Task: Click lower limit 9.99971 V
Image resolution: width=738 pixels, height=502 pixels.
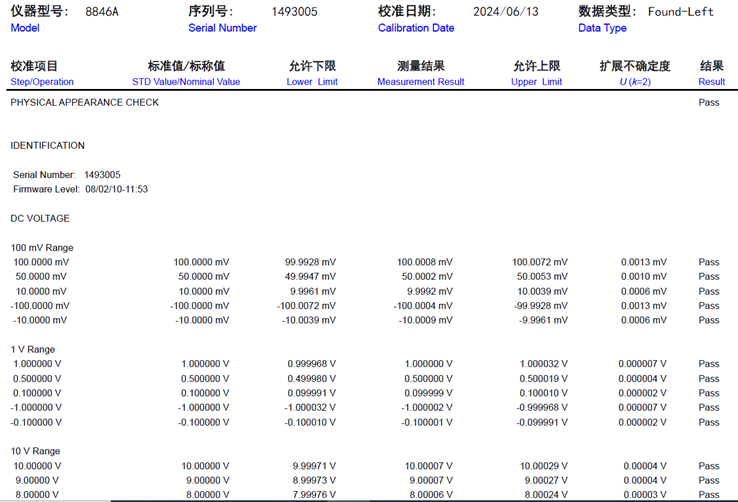Action: point(314,466)
